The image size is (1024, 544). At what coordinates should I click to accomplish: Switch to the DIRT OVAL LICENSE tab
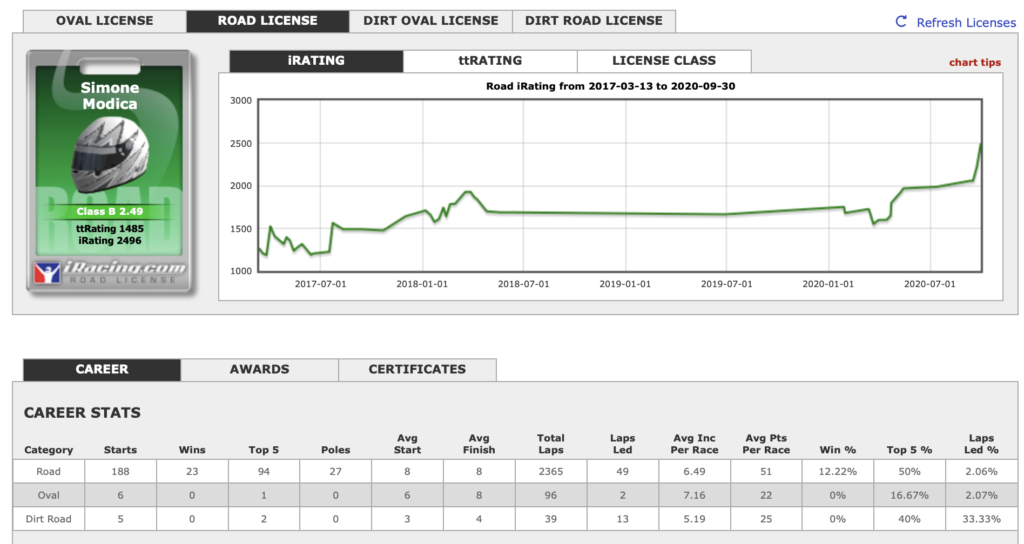[x=430, y=21]
